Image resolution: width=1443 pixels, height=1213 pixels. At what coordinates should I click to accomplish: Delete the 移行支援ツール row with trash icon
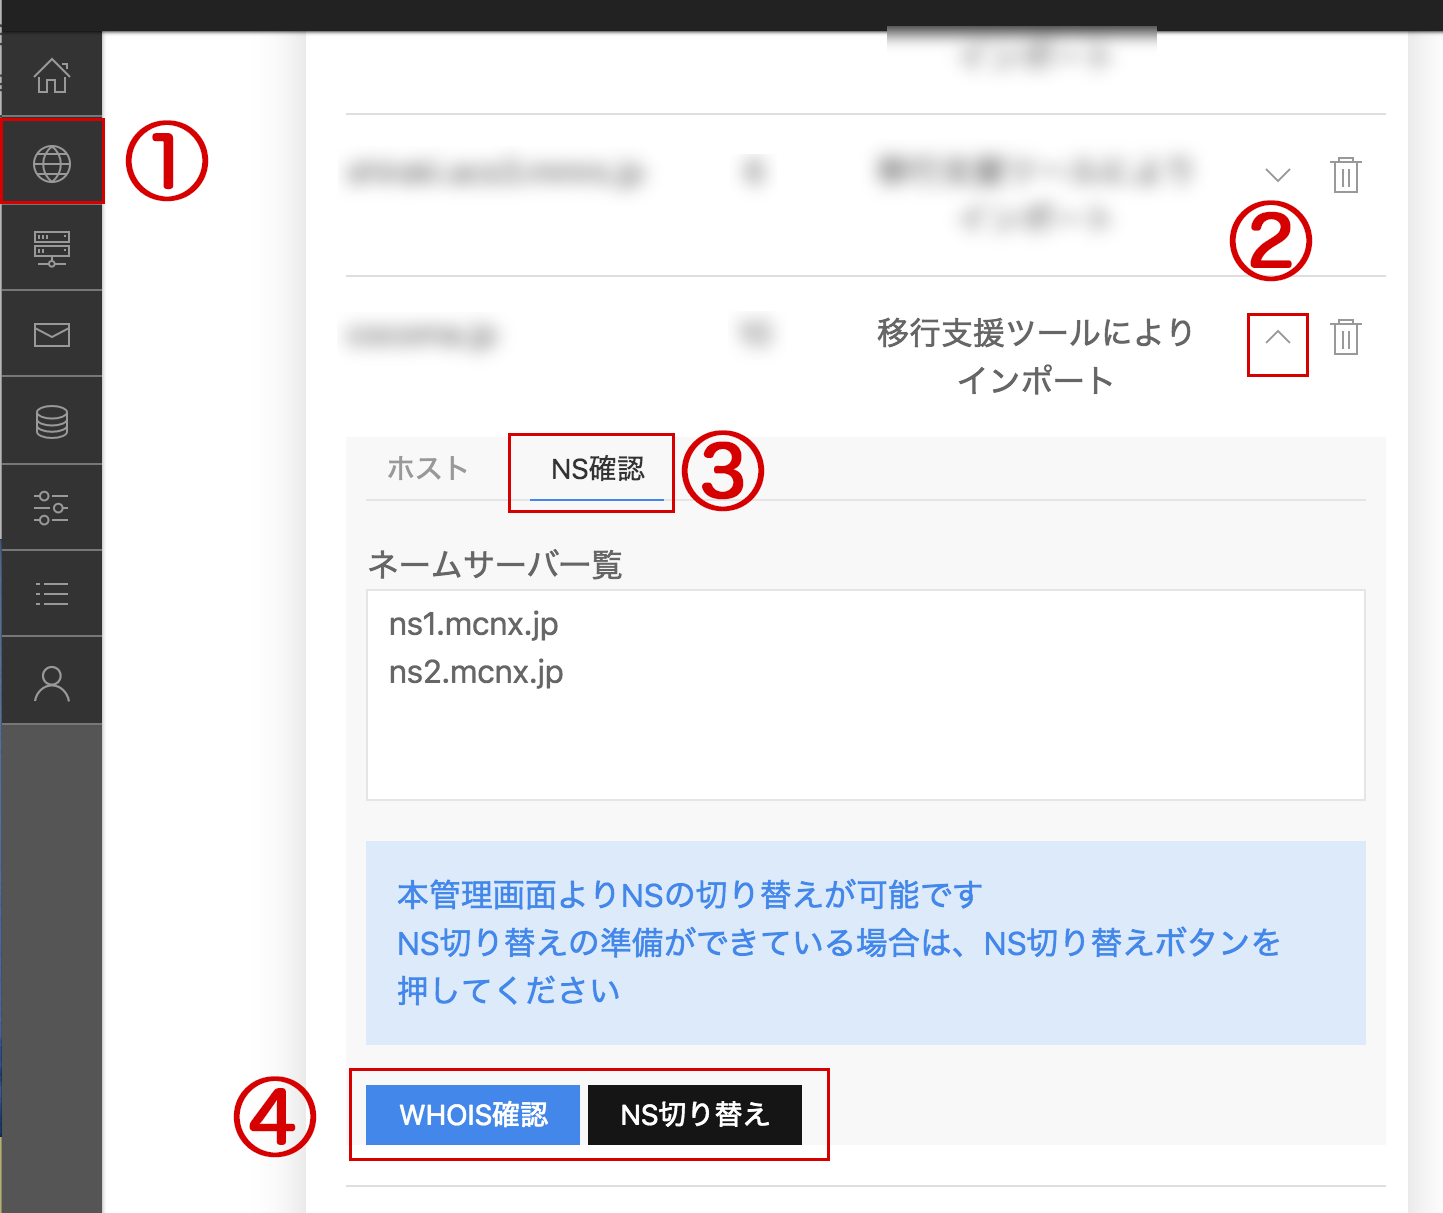(x=1346, y=337)
